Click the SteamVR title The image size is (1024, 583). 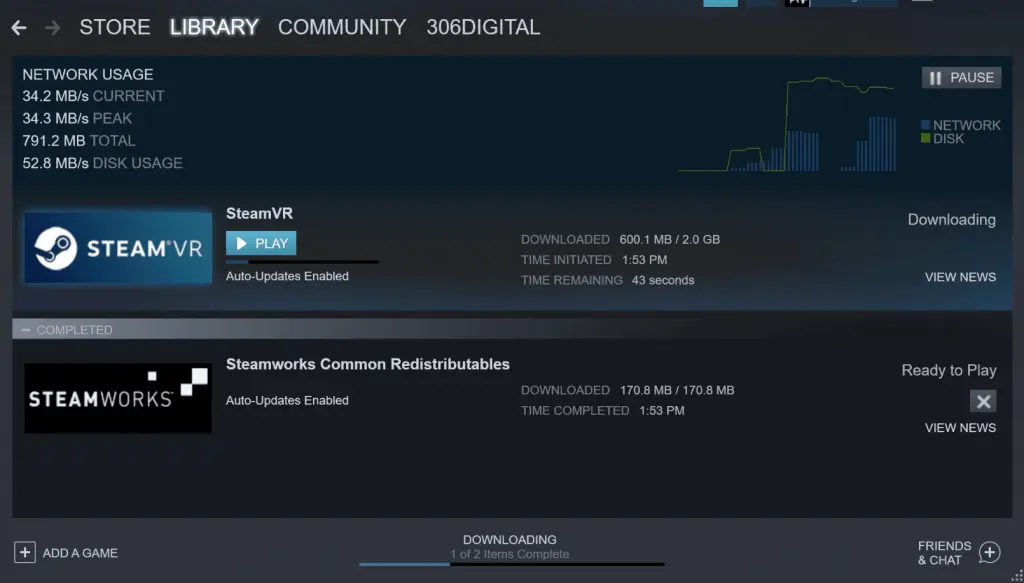tap(259, 213)
